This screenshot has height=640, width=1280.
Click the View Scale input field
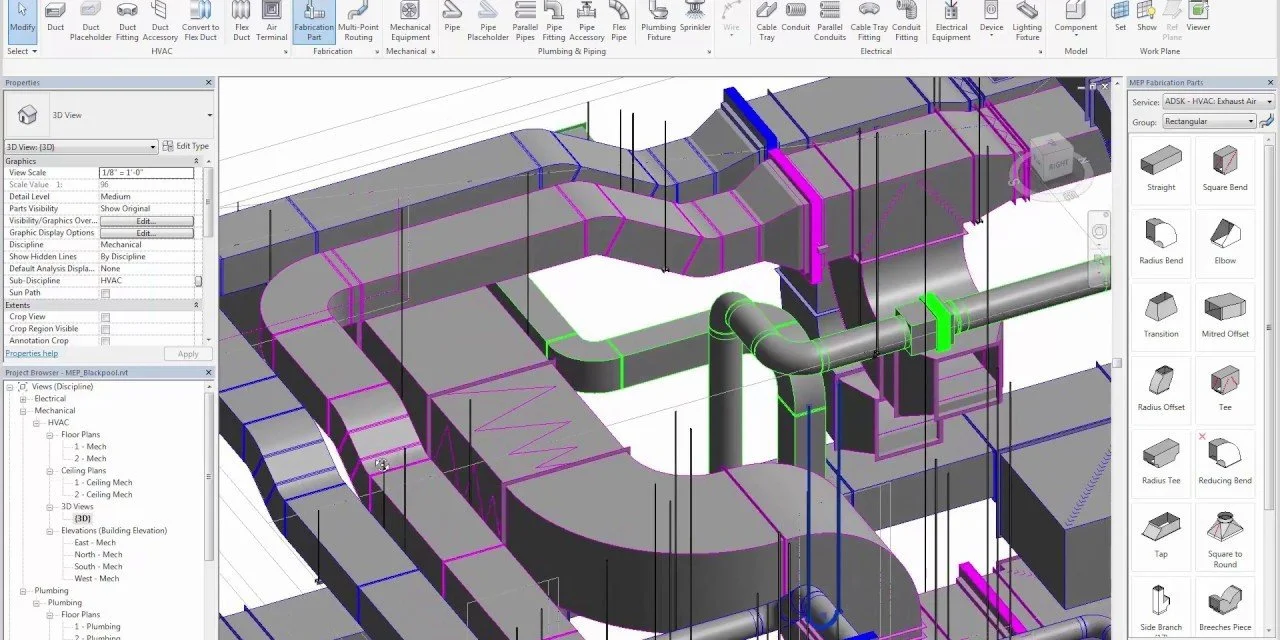[x=147, y=173]
